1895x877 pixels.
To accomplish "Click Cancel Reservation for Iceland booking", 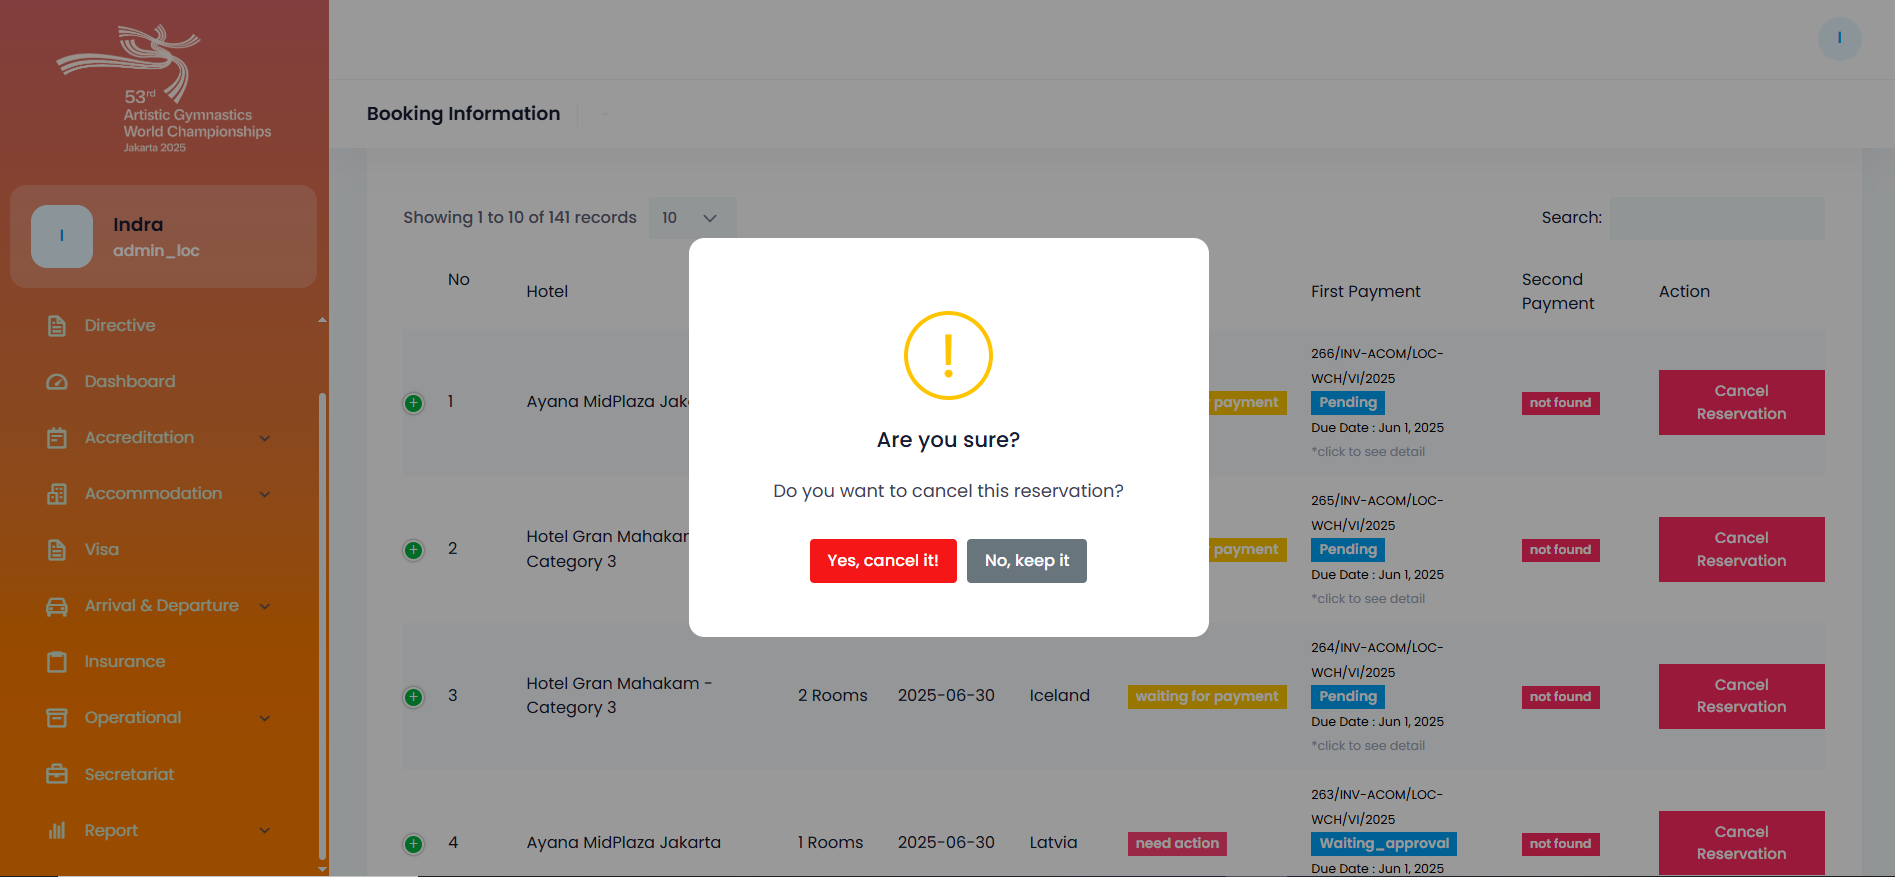I will [x=1741, y=696].
